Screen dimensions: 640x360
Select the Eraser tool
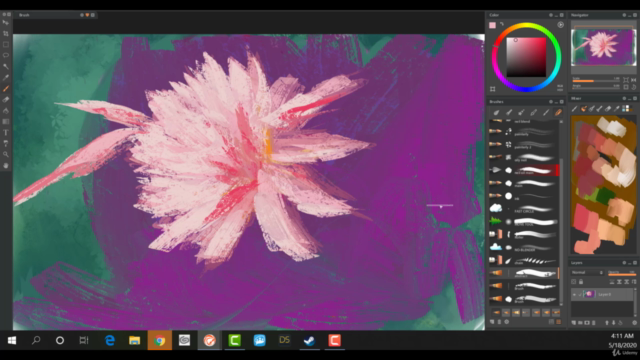click(6, 99)
